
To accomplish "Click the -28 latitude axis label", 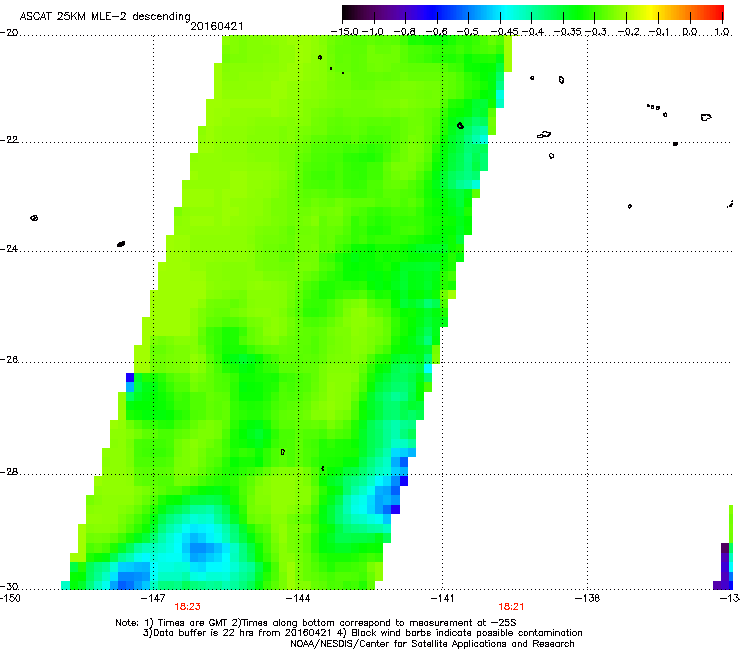I will [x=9, y=472].
